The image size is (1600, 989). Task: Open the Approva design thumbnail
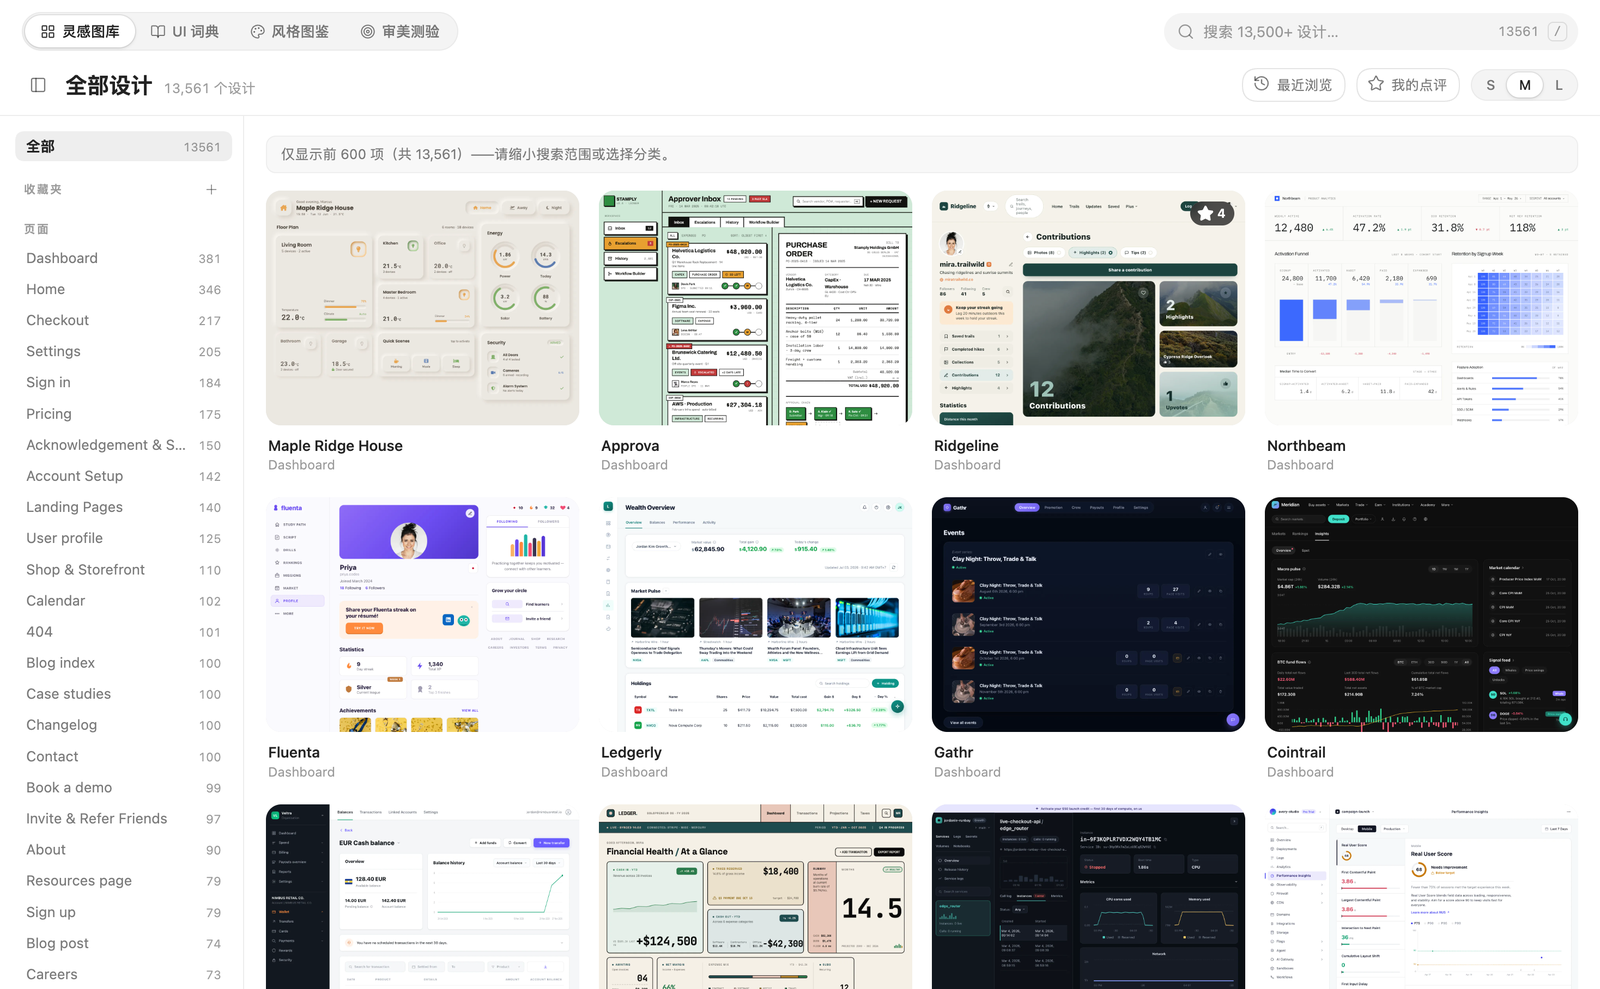(755, 308)
